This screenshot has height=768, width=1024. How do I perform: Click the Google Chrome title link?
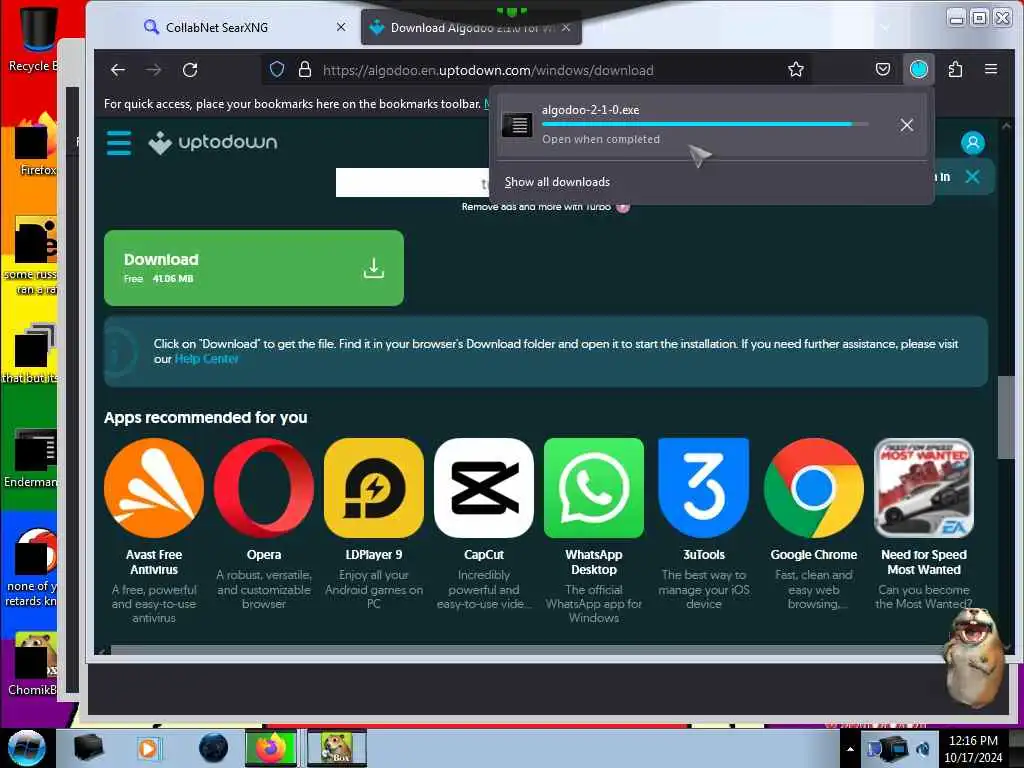pyautogui.click(x=814, y=554)
